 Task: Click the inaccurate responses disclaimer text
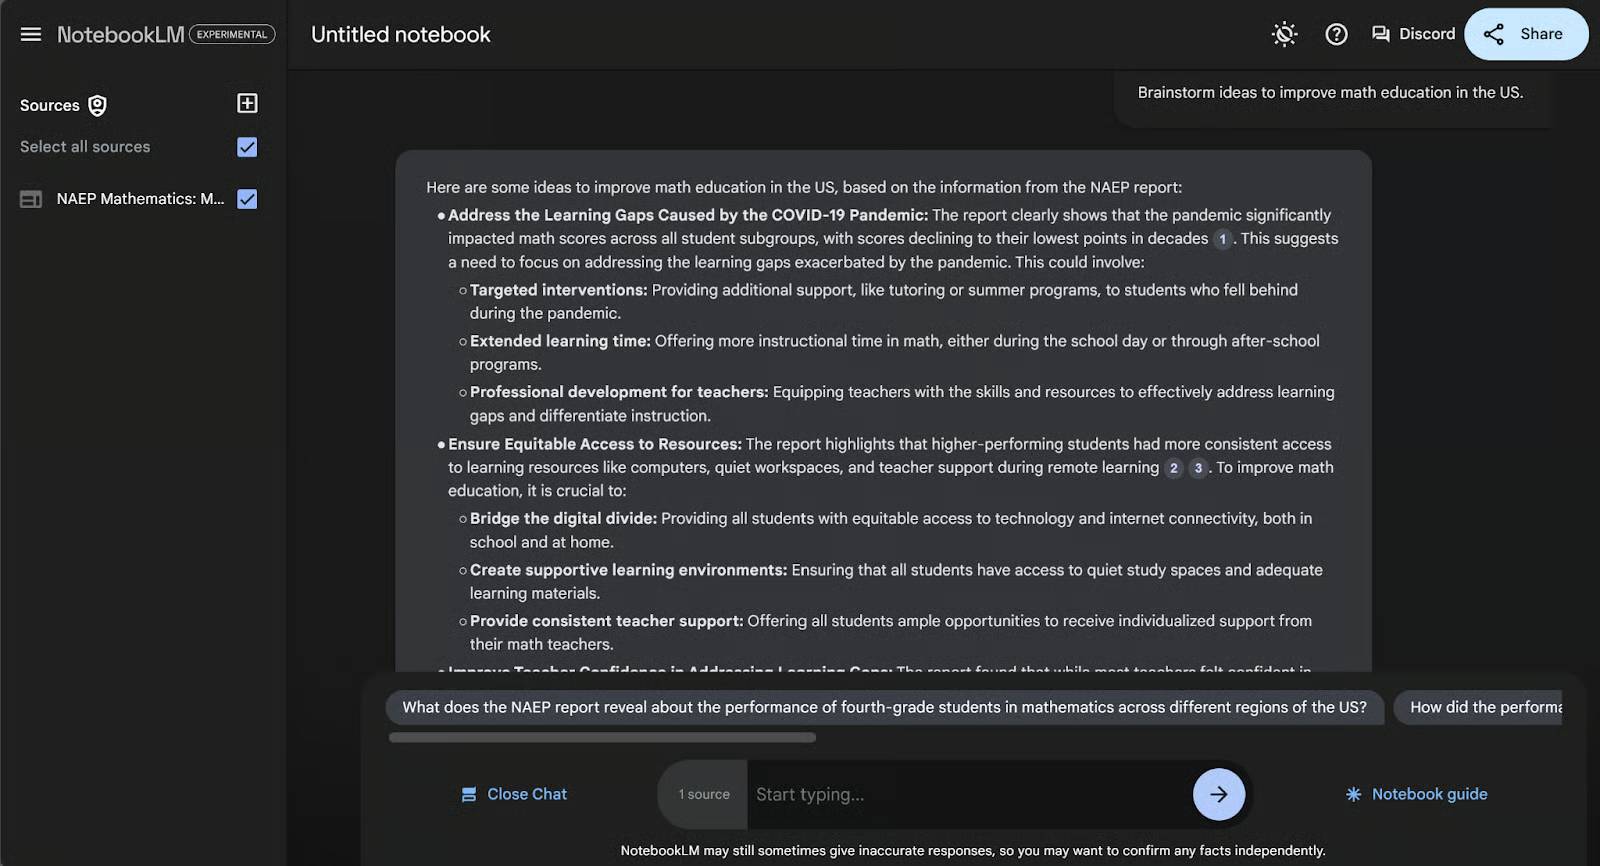pos(973,850)
